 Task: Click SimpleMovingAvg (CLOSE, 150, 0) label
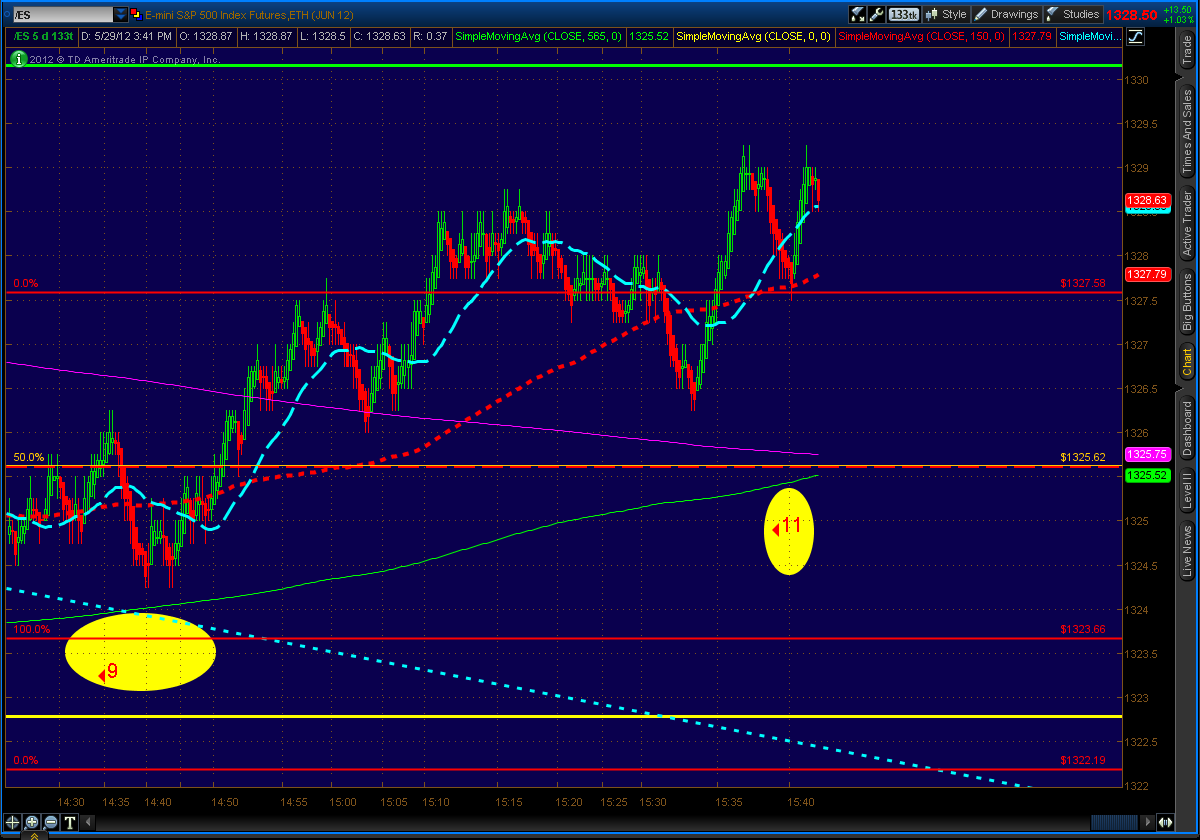[x=921, y=36]
